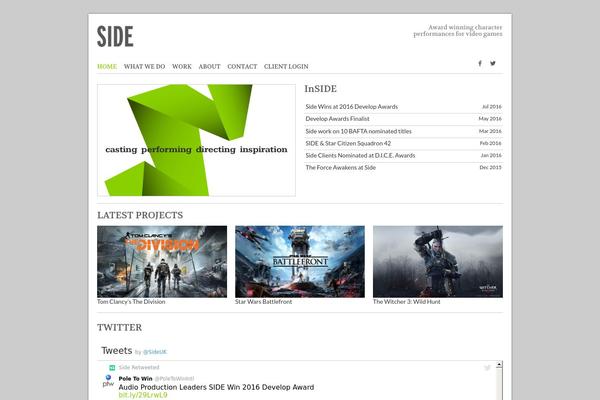This screenshot has height=400, width=600.
Task: Open Develop Awards Finalist article
Action: pos(338,119)
